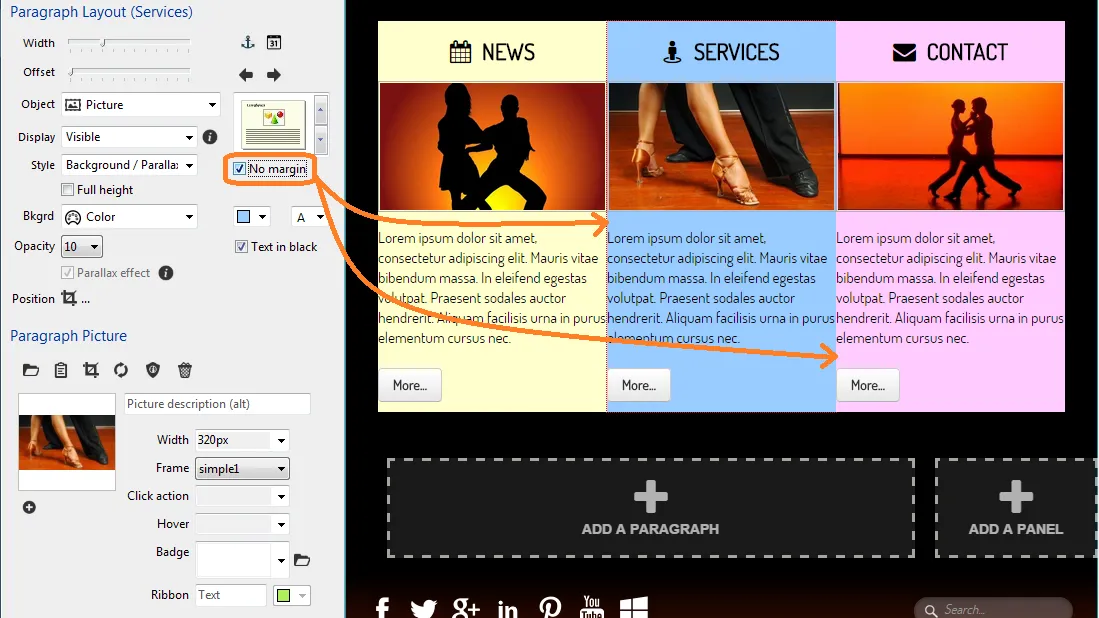Click the anchor icon in Paragraph Layout
Image resolution: width=1099 pixels, height=618 pixels.
248,43
